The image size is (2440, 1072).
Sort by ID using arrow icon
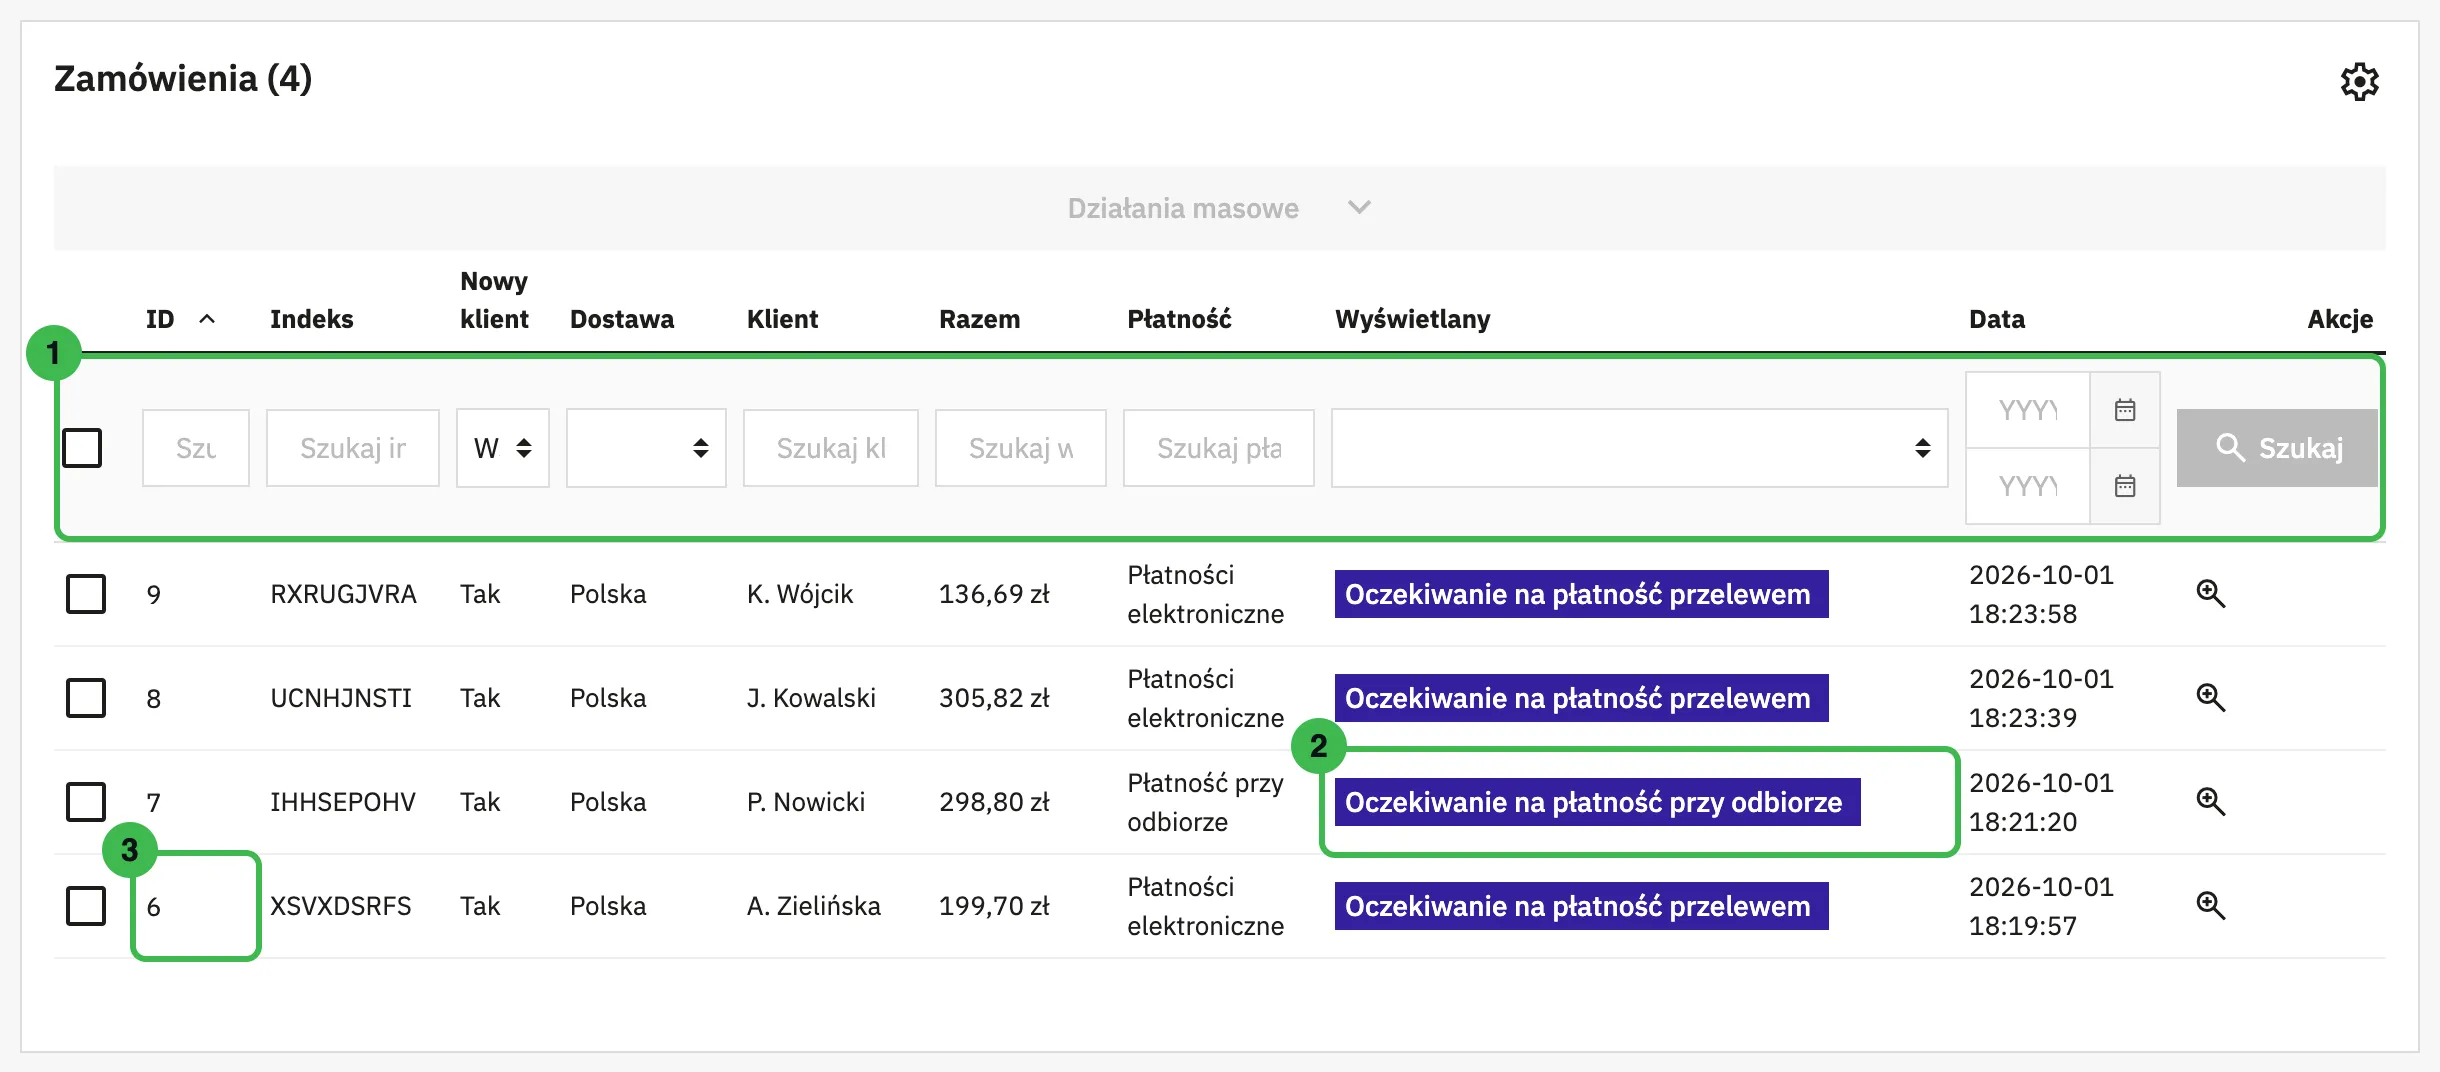click(x=207, y=319)
